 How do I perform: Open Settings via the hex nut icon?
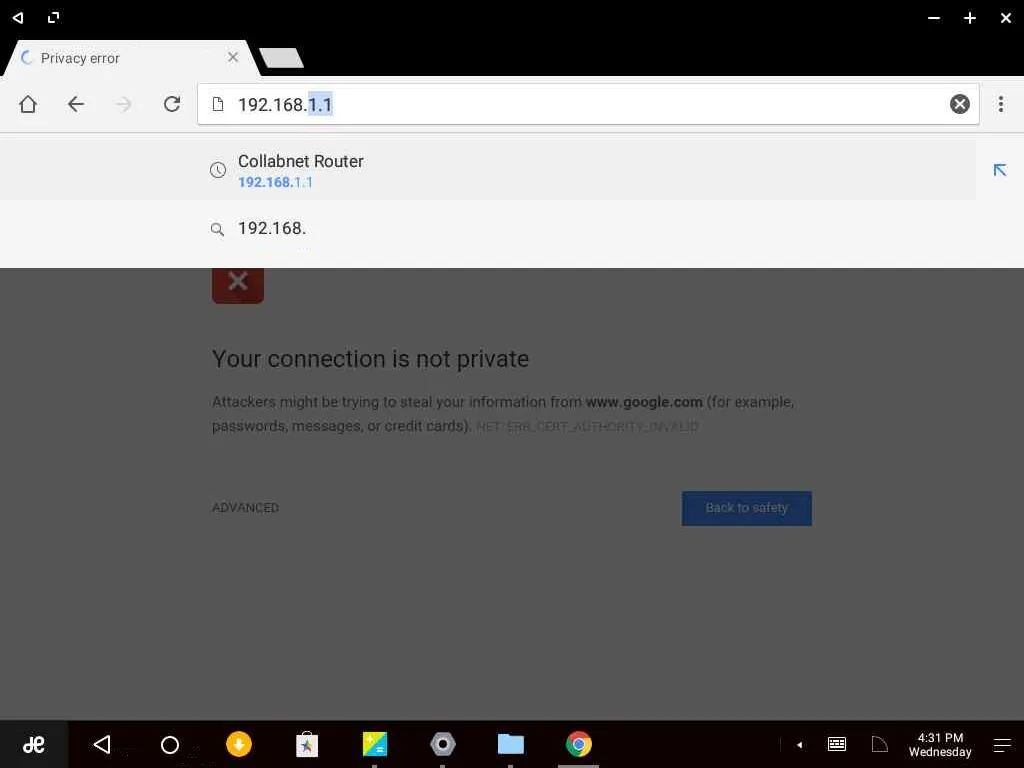[x=443, y=744]
